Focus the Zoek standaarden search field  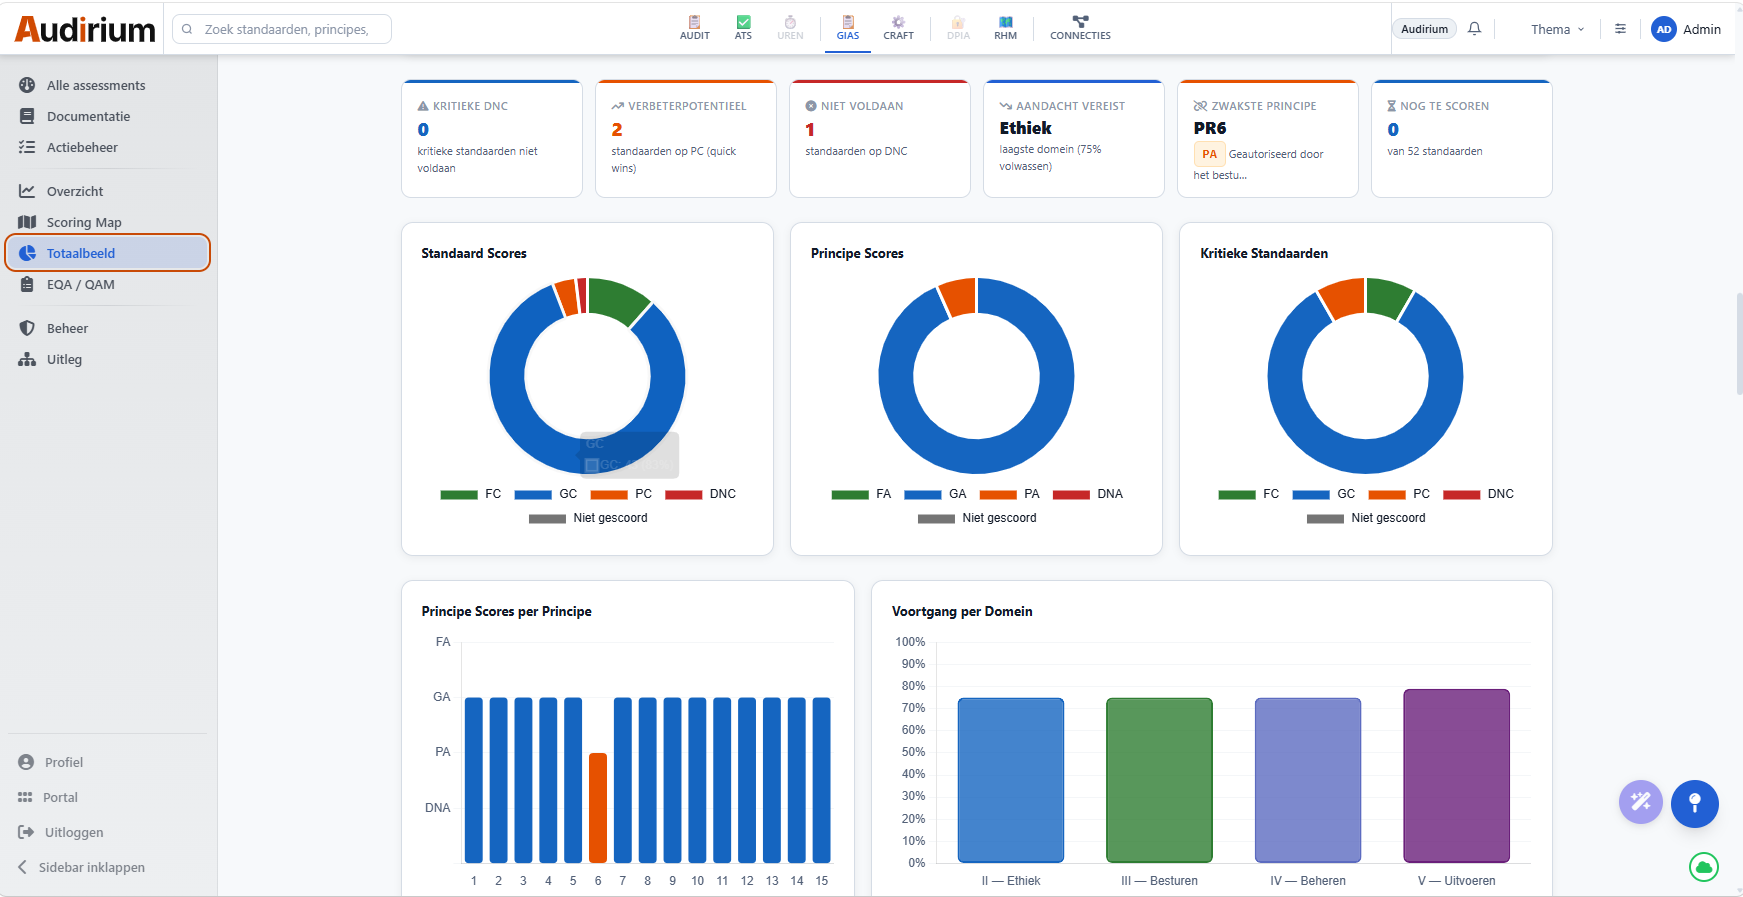[282, 29]
